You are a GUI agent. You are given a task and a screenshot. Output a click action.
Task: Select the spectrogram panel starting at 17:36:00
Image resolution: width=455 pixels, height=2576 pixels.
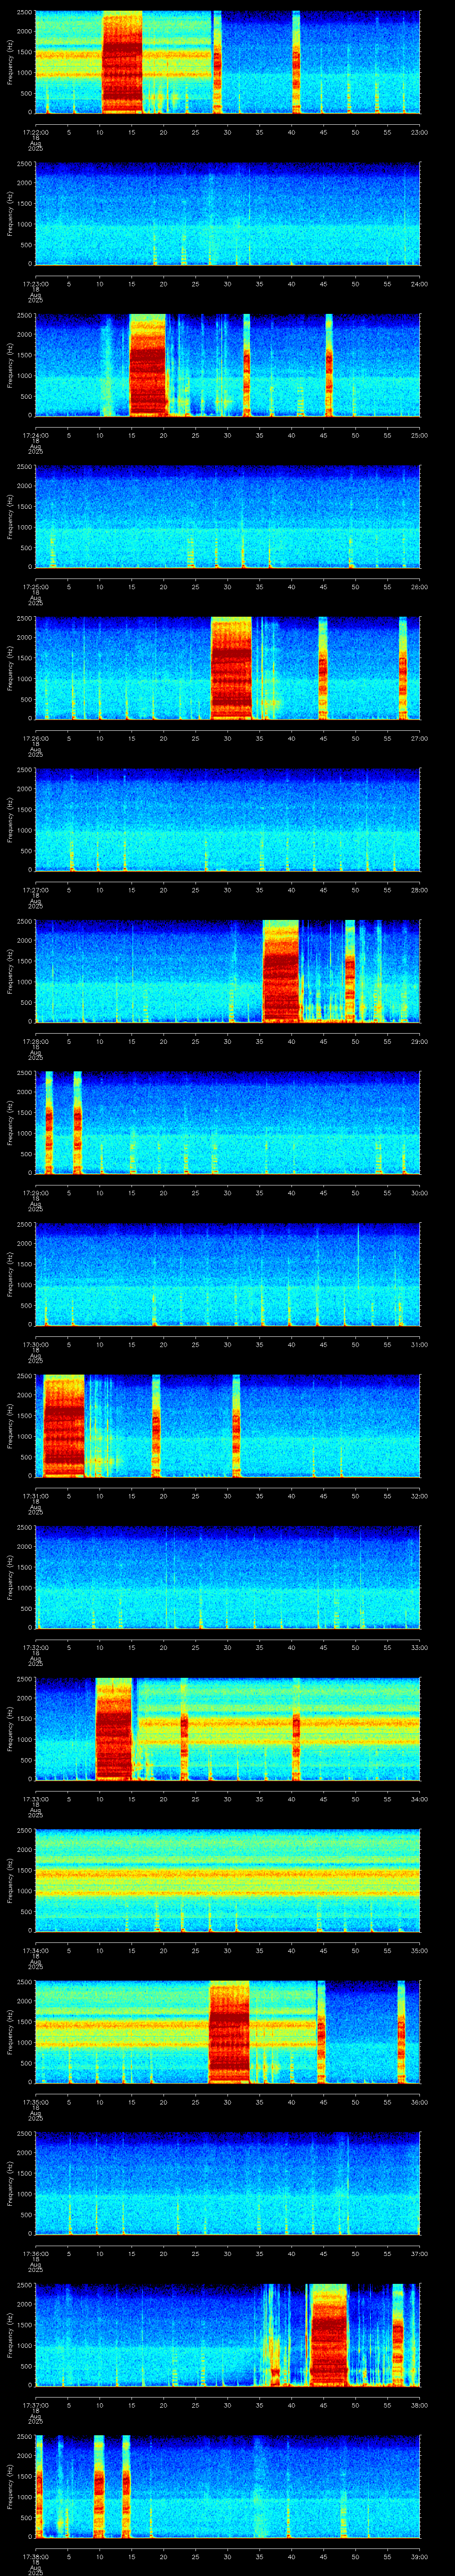[x=227, y=2183]
